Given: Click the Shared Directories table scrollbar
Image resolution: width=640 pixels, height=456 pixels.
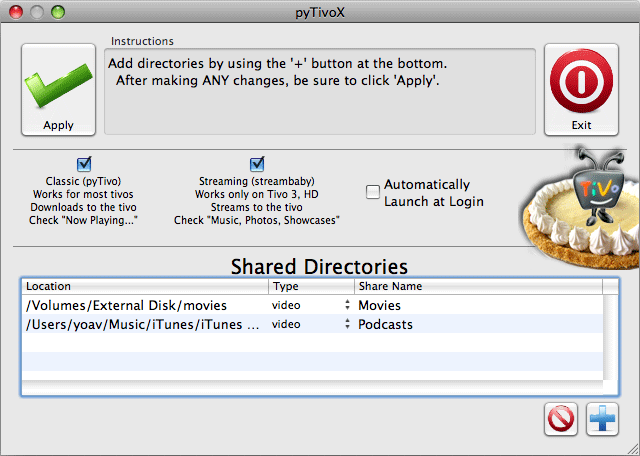Looking at the screenshot, I should click(x=611, y=337).
